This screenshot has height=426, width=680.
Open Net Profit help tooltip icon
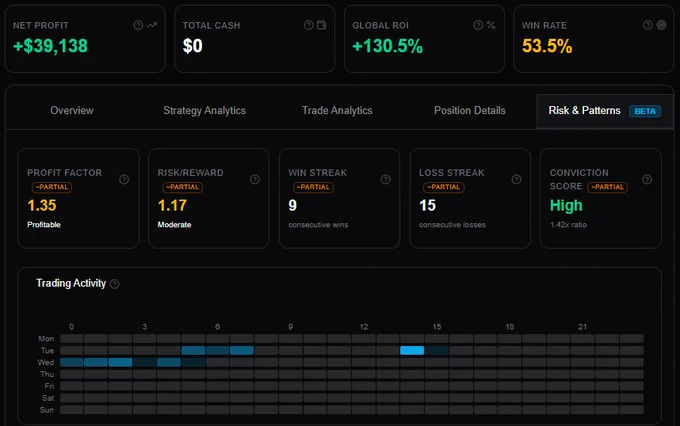[x=138, y=25]
